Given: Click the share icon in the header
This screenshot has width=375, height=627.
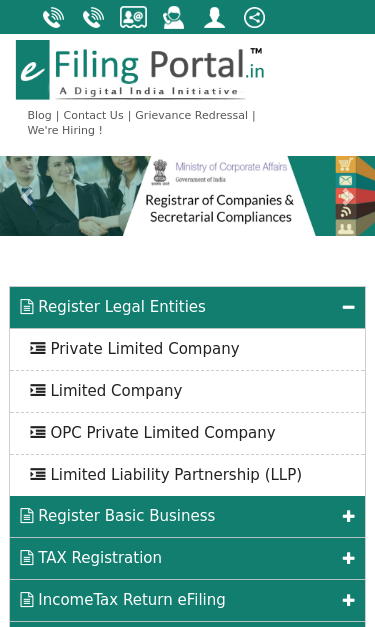Looking at the screenshot, I should point(254,18).
